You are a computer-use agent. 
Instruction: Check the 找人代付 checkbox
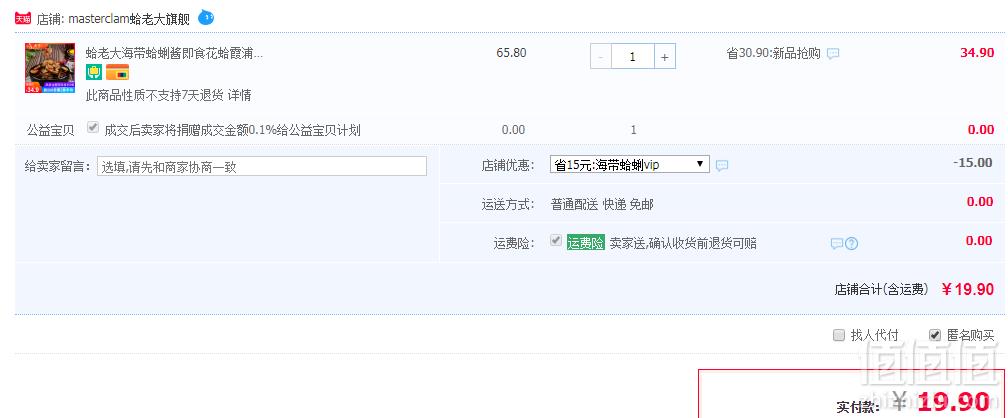tap(838, 334)
